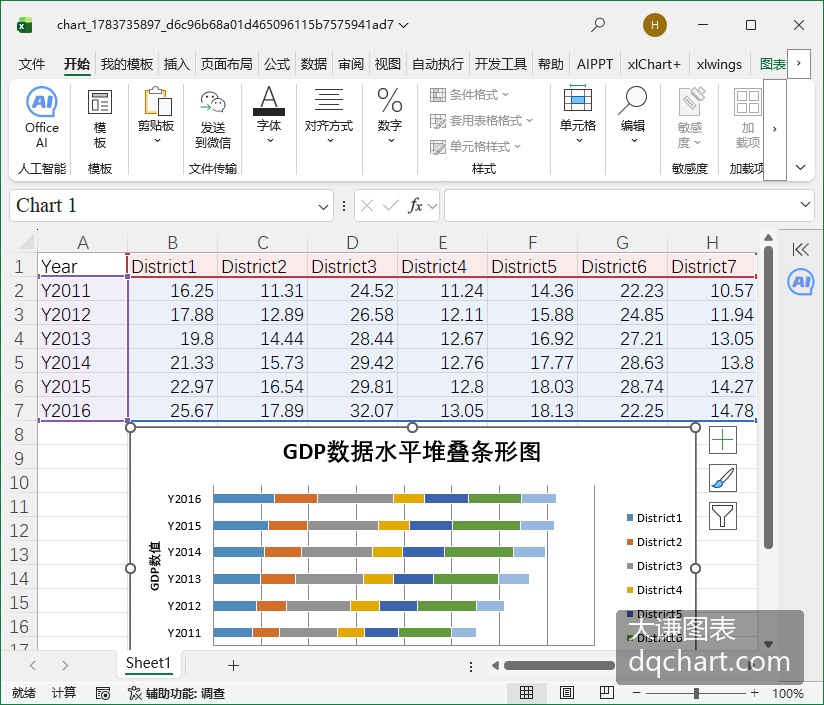The image size is (824, 705).
Task: Switch to Page Break Preview view
Action: (606, 692)
